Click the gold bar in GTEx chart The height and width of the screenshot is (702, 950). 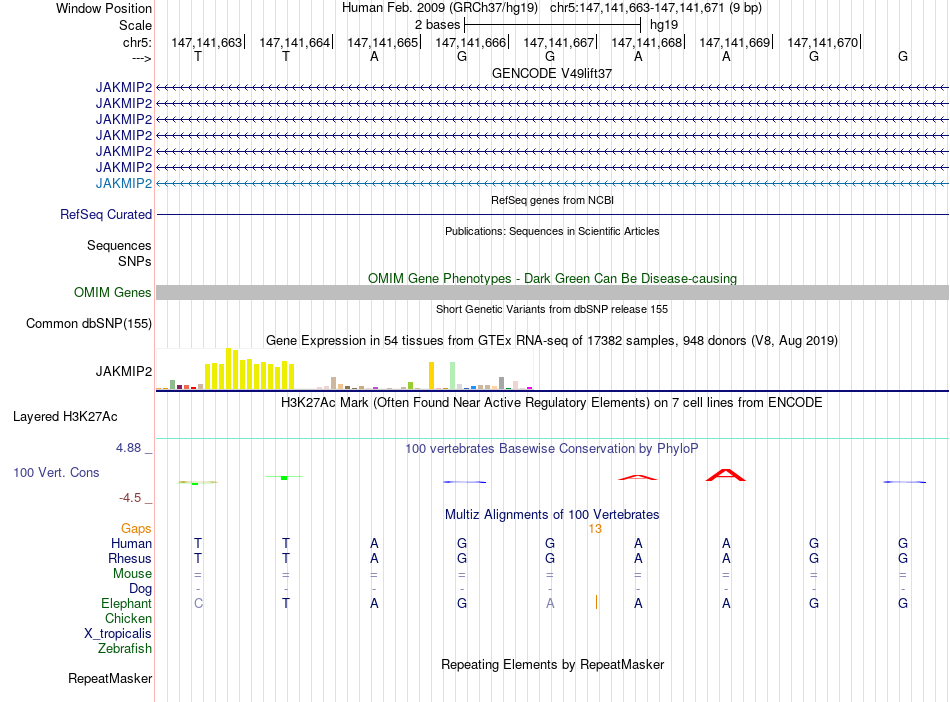[431, 376]
